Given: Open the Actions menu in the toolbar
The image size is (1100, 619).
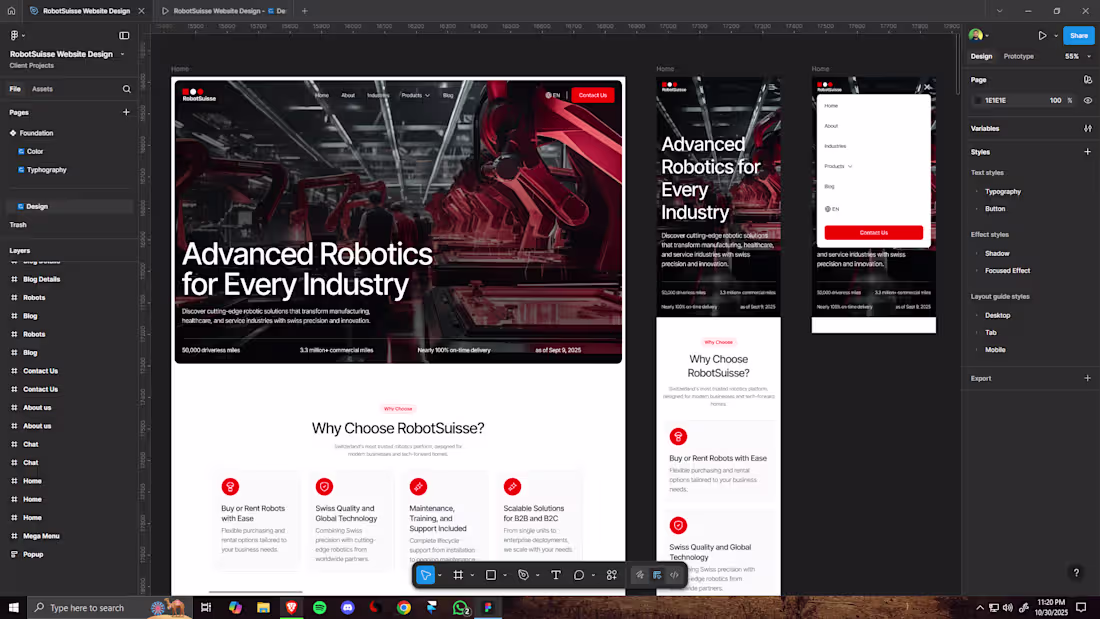Looking at the screenshot, I should tap(611, 575).
